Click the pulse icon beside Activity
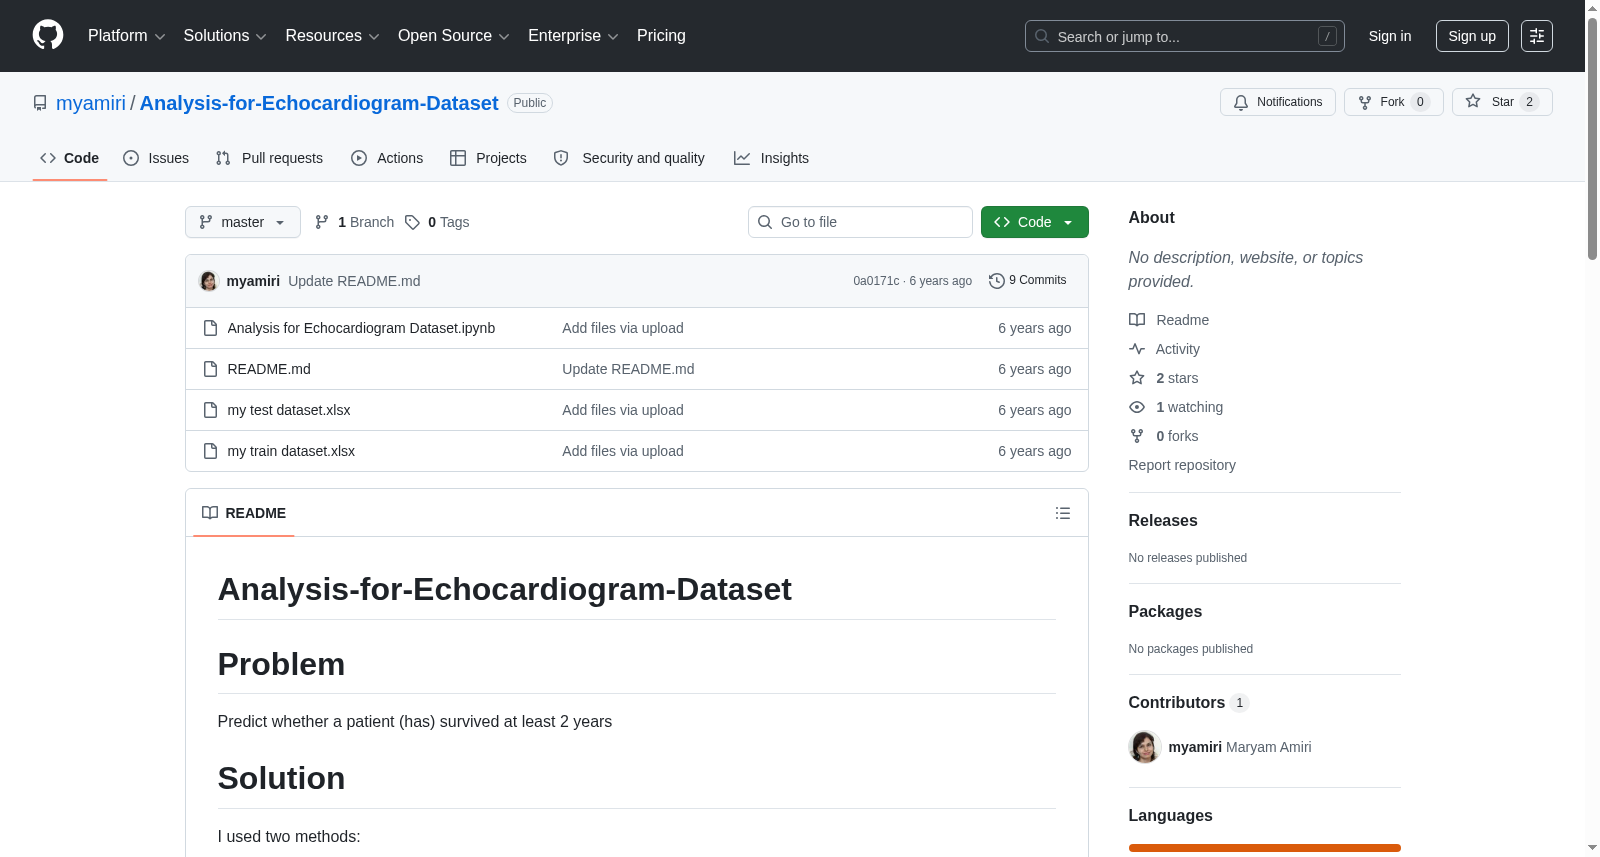 point(1137,349)
